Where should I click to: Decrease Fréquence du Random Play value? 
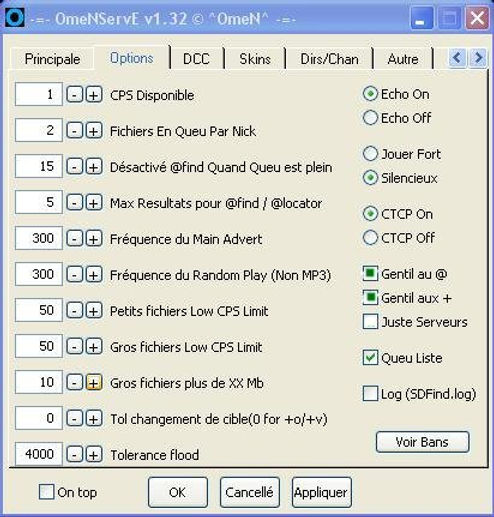pos(74,275)
